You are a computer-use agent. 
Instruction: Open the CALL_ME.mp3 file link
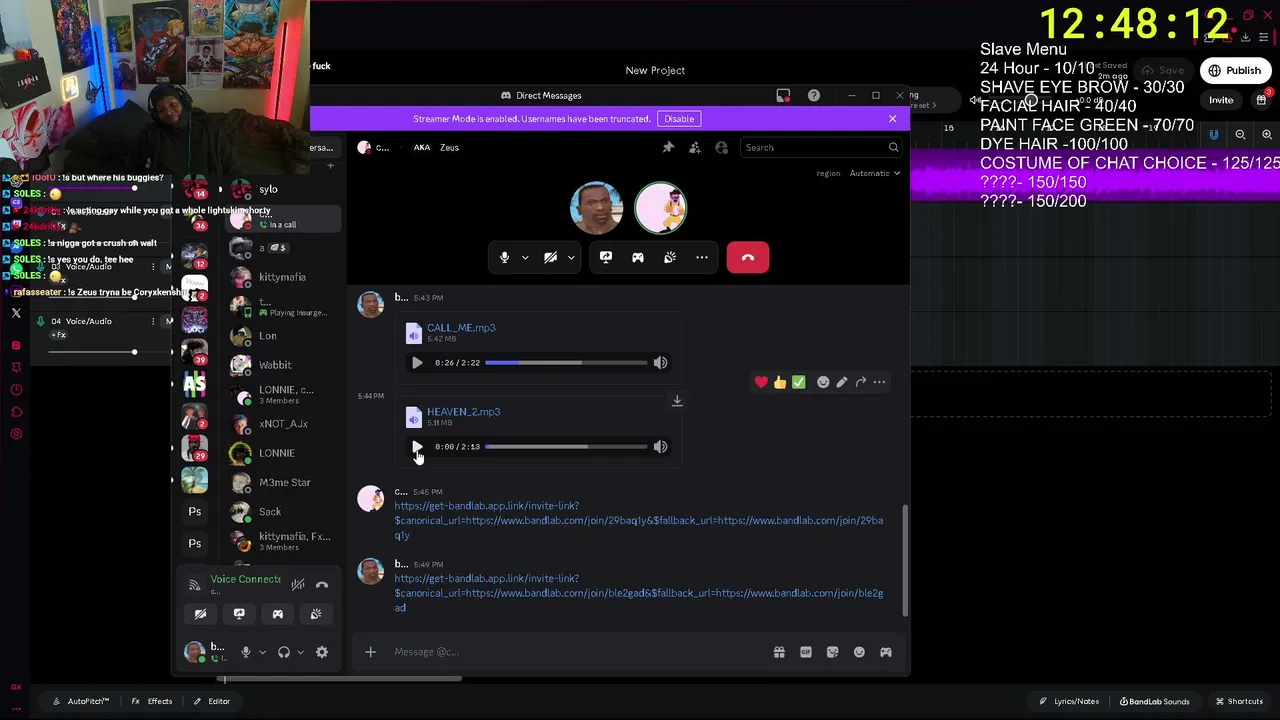coord(461,328)
